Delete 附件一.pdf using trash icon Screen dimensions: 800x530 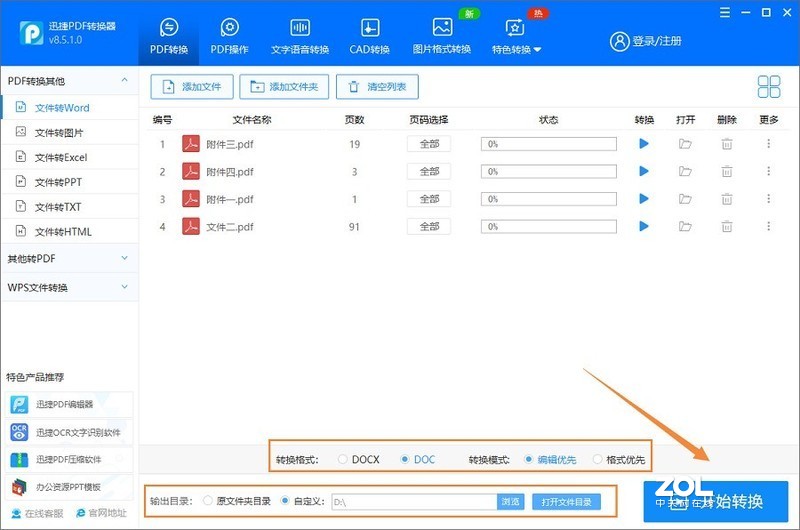[x=727, y=199]
